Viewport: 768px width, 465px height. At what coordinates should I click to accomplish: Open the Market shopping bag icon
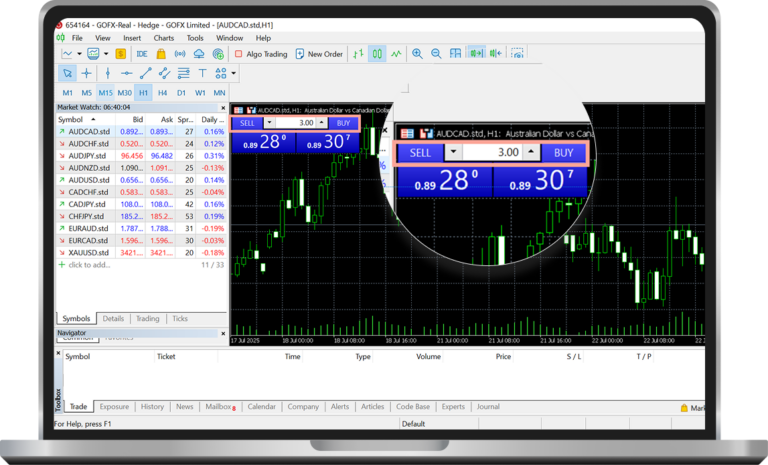(x=161, y=54)
